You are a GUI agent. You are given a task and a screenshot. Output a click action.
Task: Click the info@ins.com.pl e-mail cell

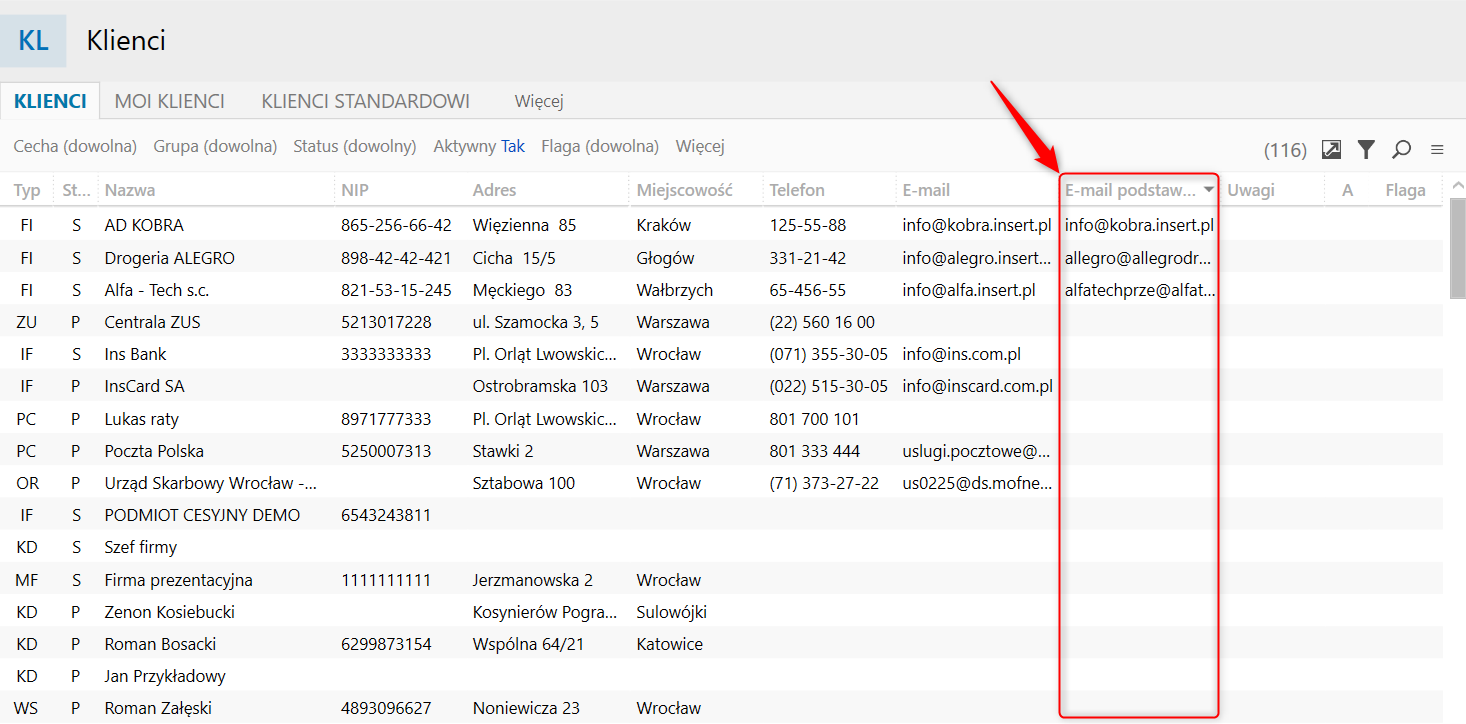(x=961, y=354)
